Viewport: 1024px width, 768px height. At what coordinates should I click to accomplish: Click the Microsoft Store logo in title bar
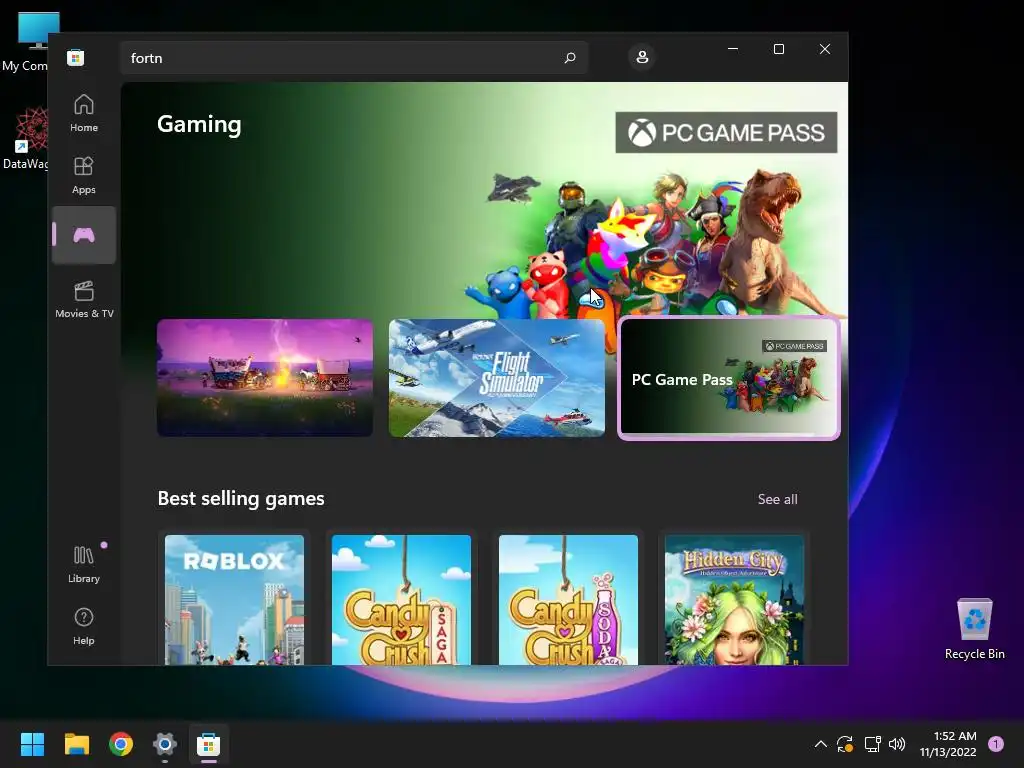75,57
